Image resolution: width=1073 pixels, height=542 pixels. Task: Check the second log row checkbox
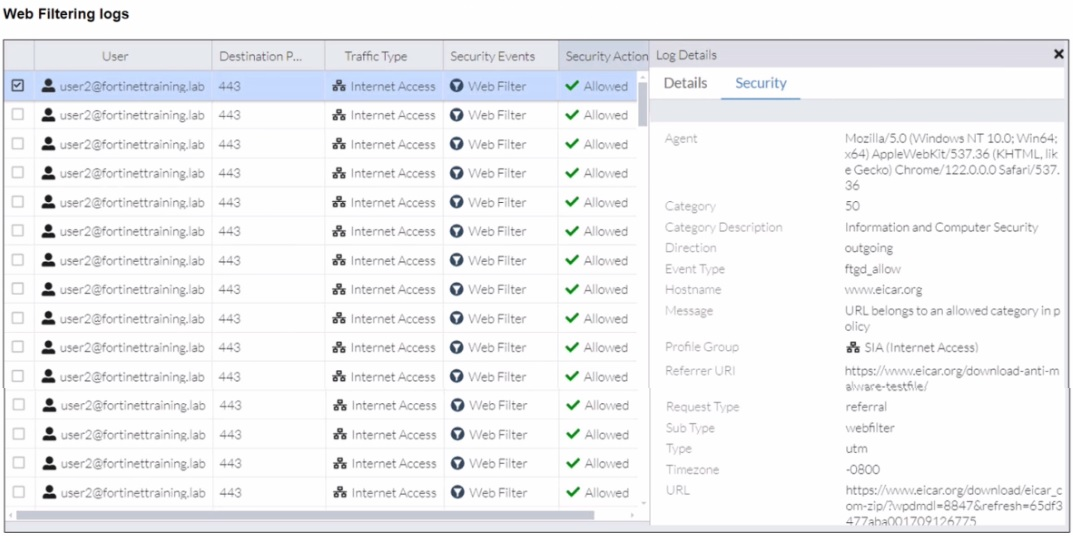coord(18,115)
